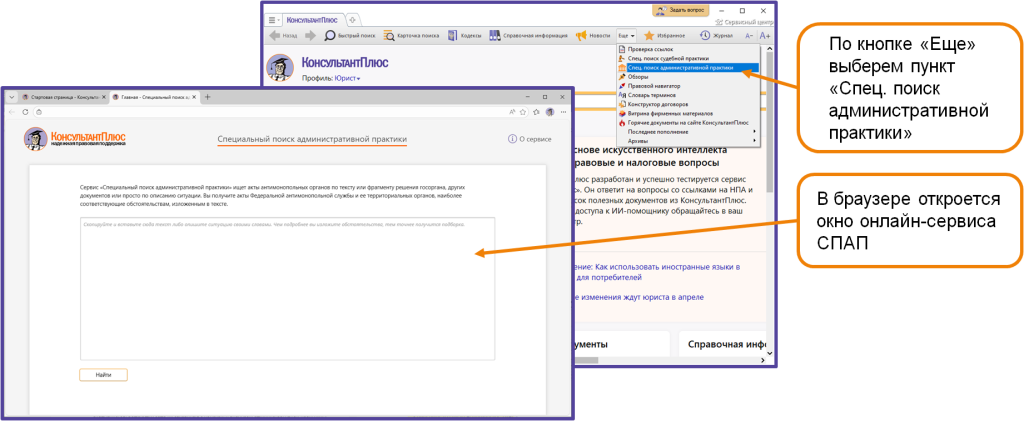This screenshot has height=421, width=1024.
Task: Click the Read aloud icon in address bar
Action: click(513, 112)
